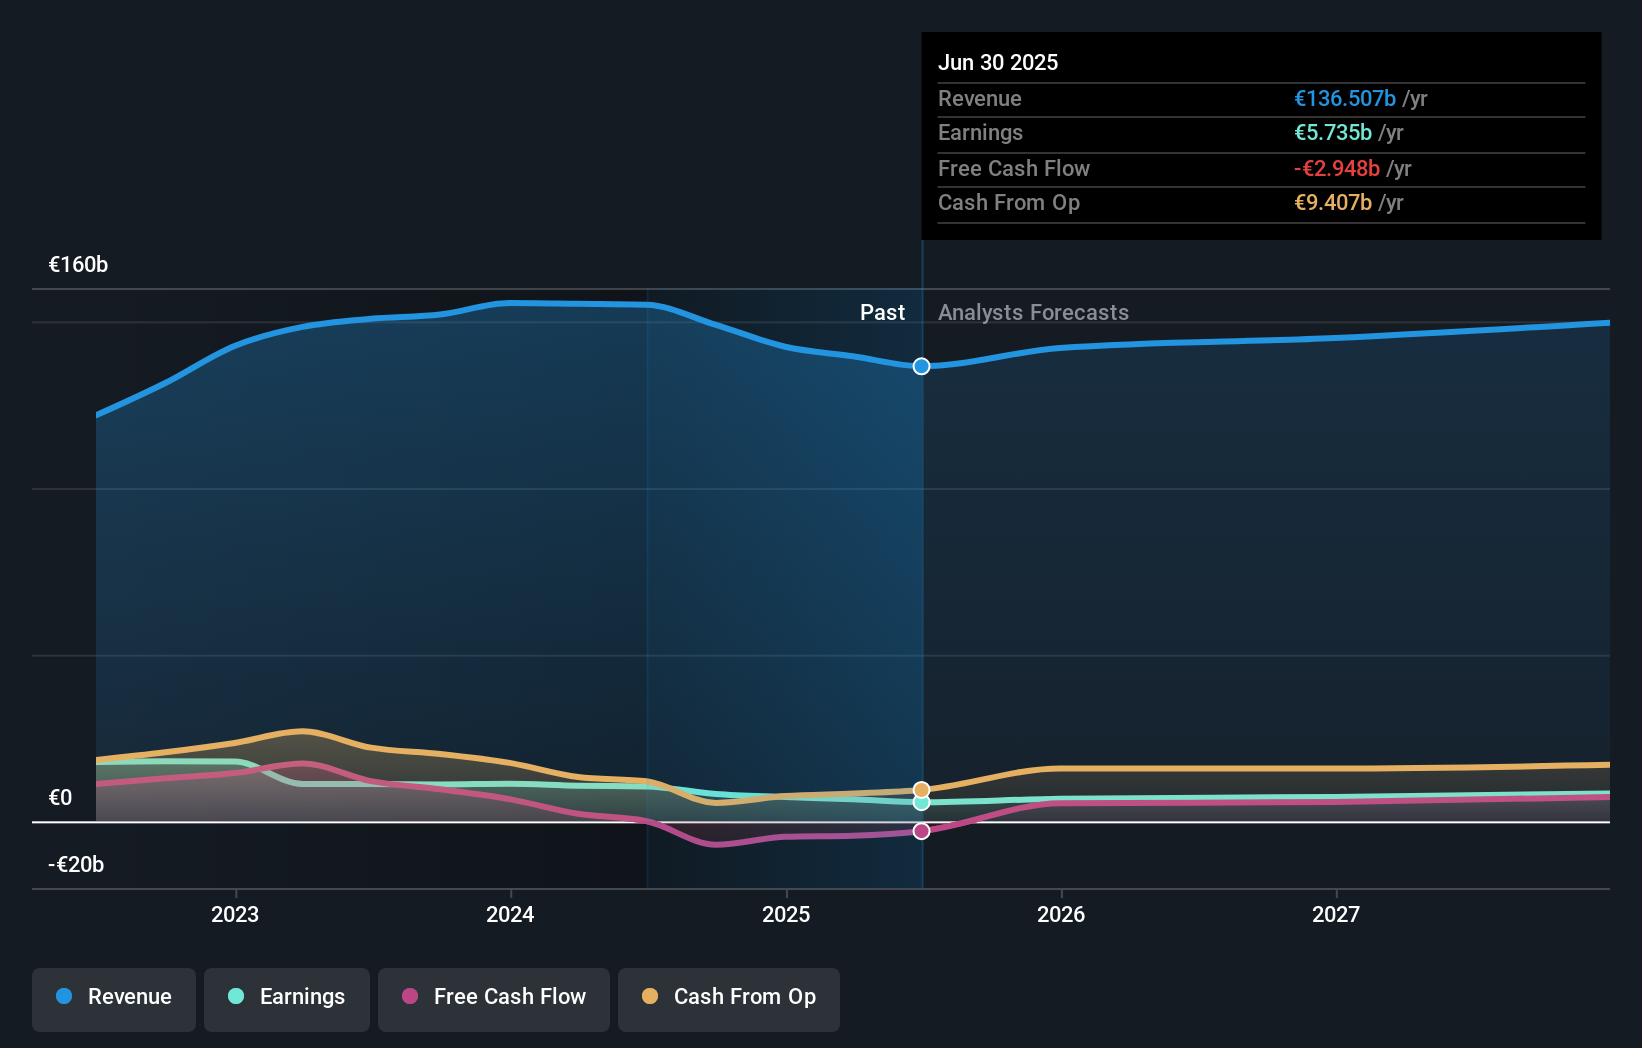Select the teal Earnings chart marker
1642x1048 pixels.
921,803
